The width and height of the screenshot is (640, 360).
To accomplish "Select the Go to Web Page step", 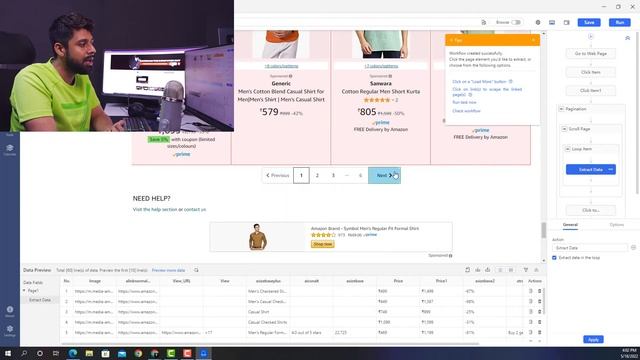I will [x=591, y=53].
